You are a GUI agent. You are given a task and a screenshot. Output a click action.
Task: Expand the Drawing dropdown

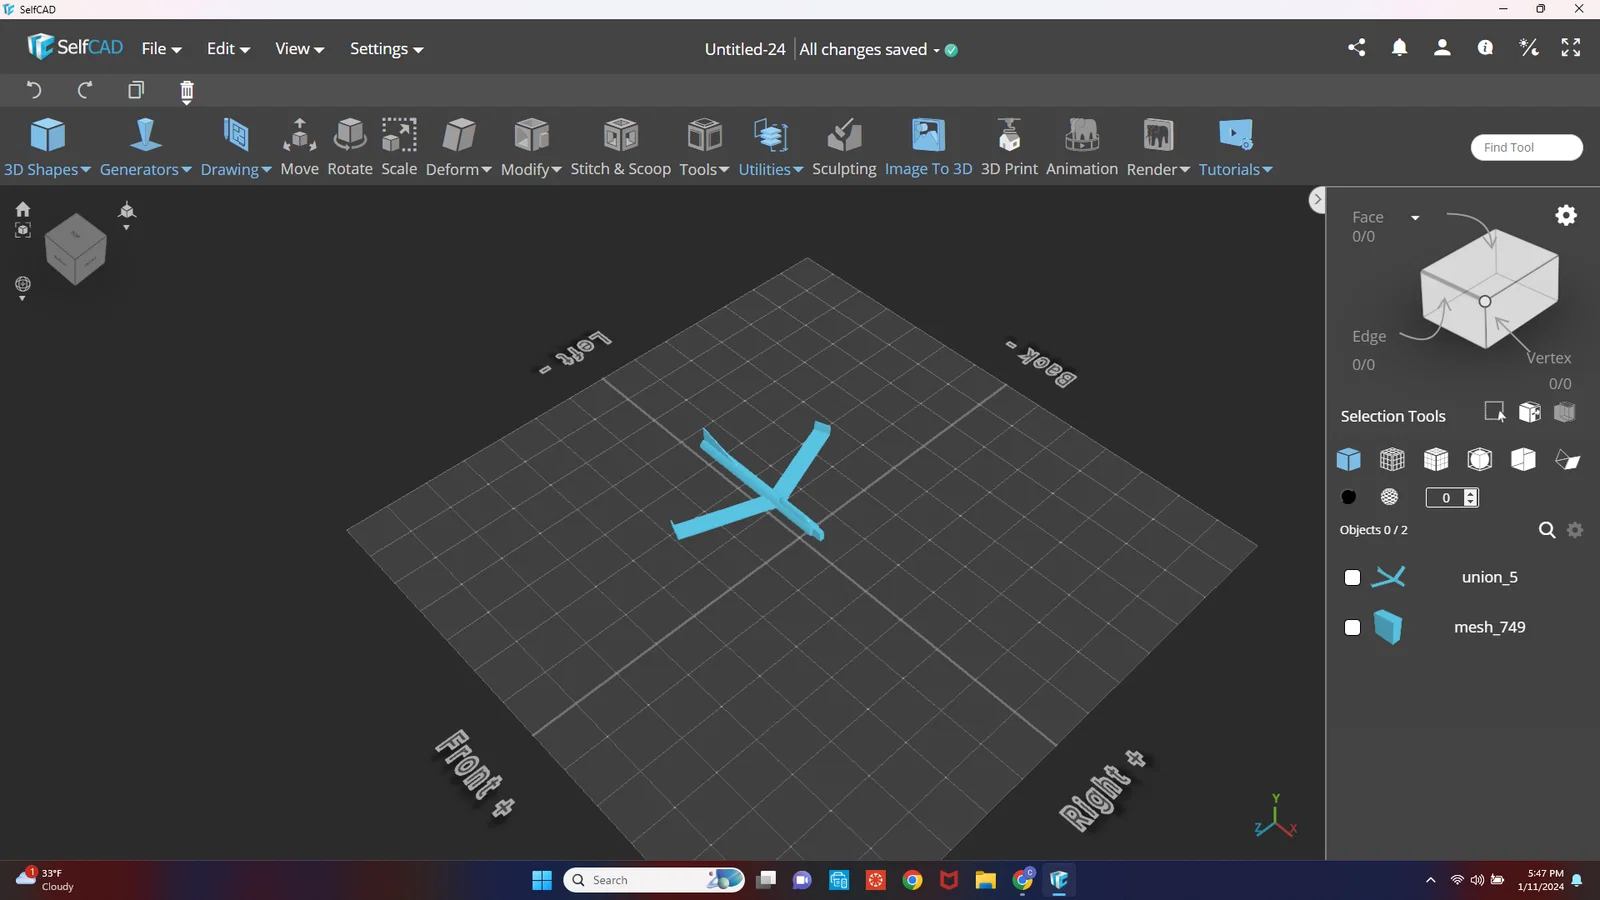click(x=266, y=170)
